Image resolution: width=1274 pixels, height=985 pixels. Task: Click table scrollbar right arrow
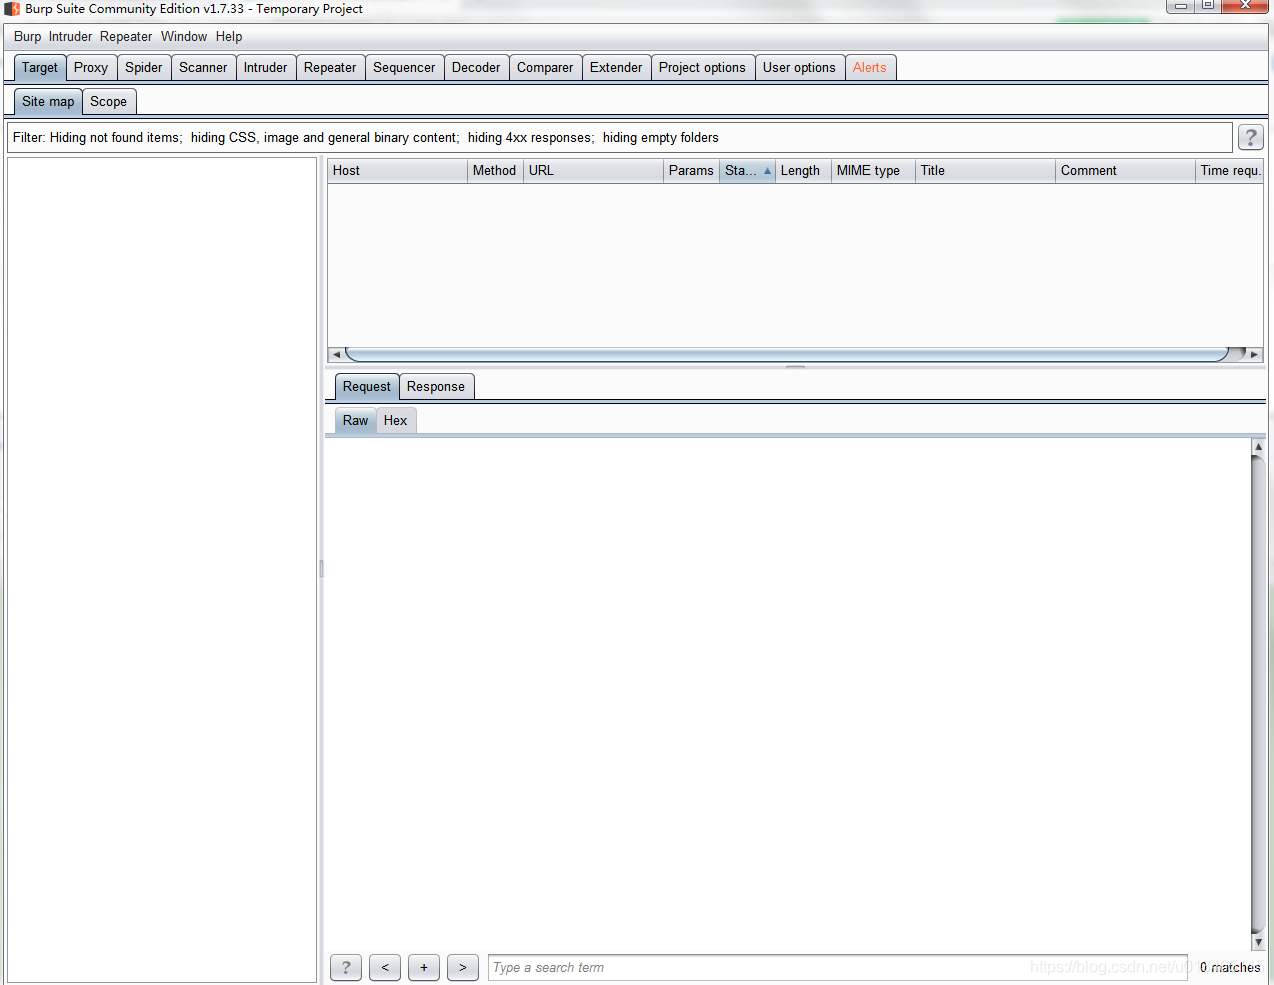1254,354
